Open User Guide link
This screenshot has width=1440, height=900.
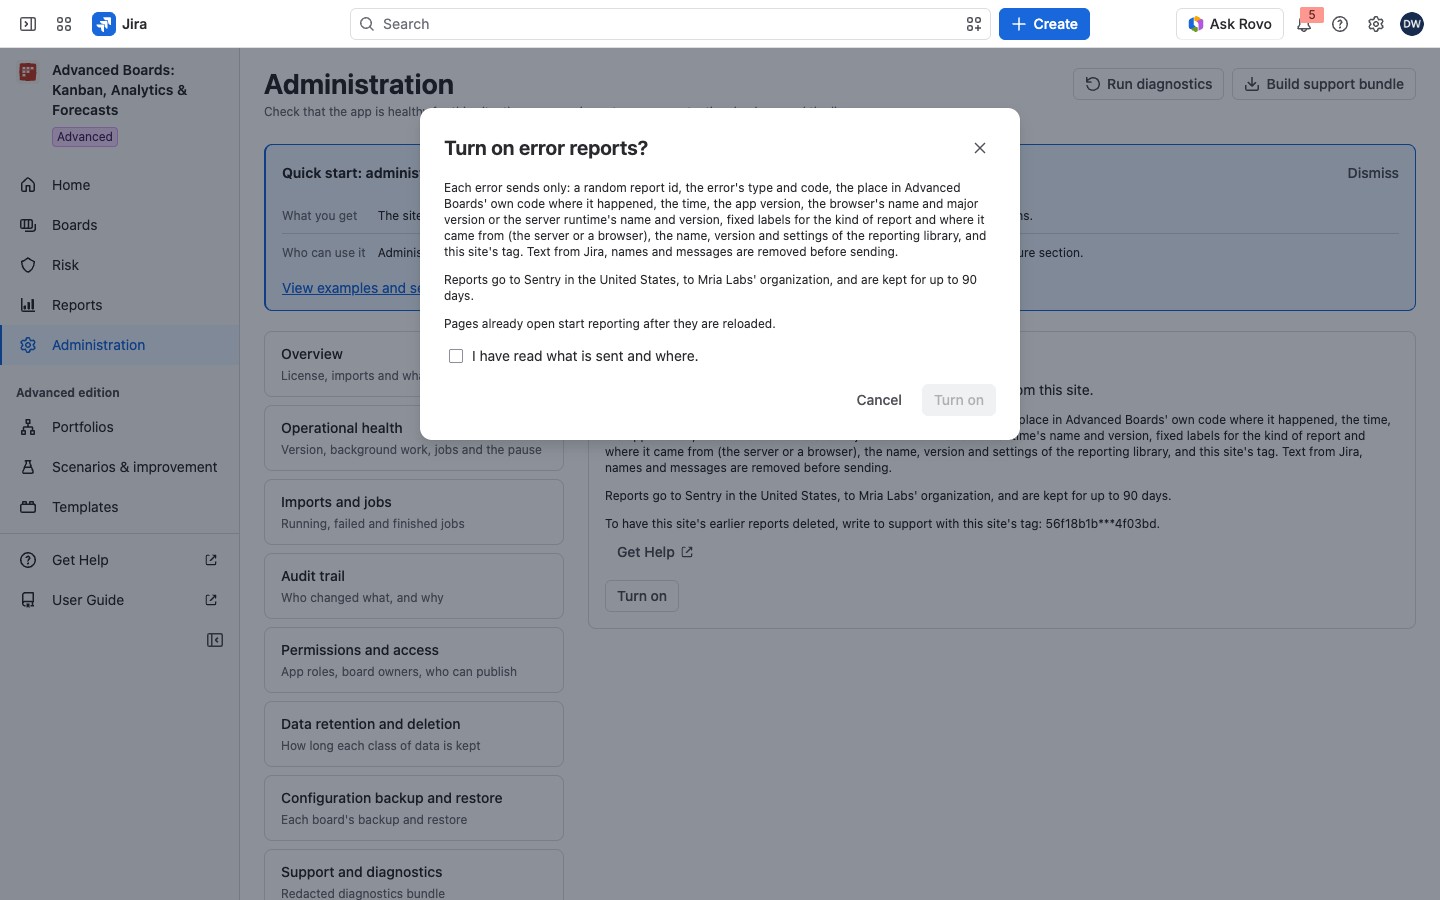tap(120, 600)
